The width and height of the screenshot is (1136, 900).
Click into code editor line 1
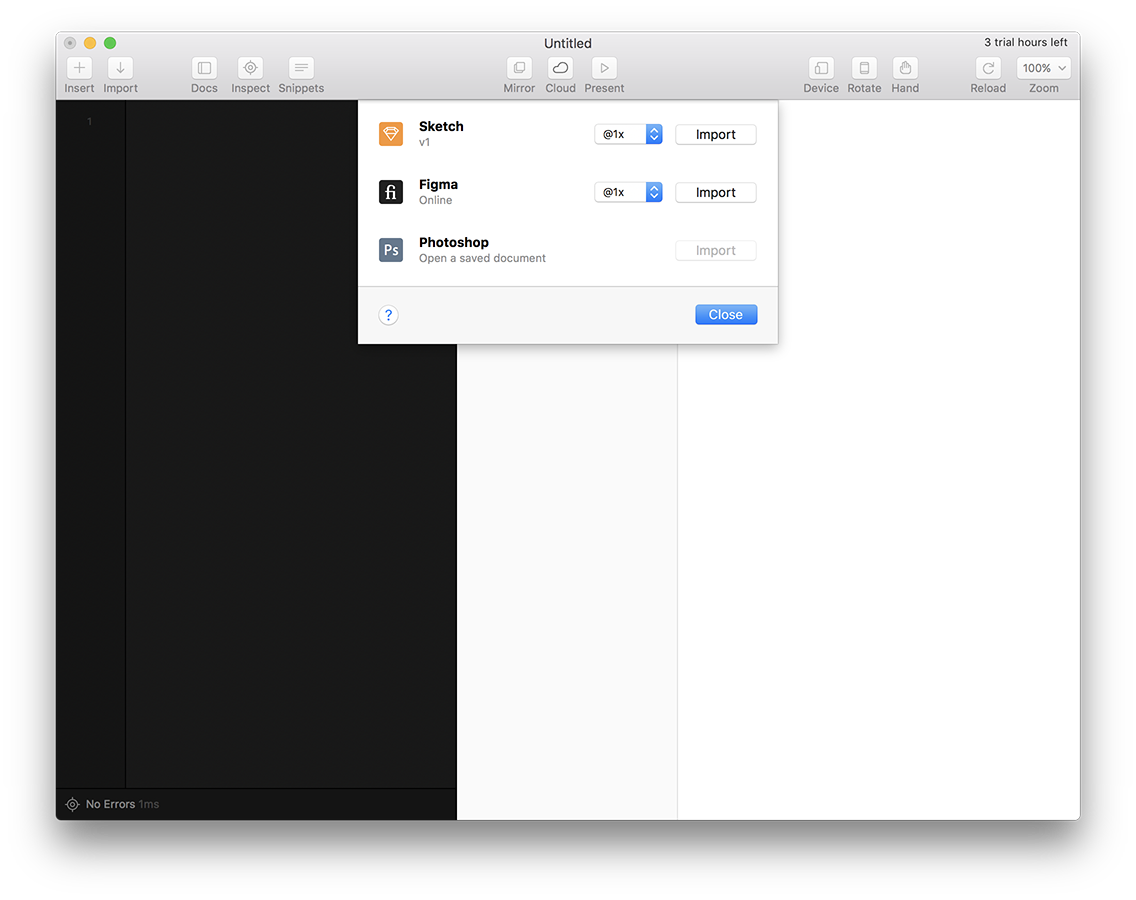(290, 121)
